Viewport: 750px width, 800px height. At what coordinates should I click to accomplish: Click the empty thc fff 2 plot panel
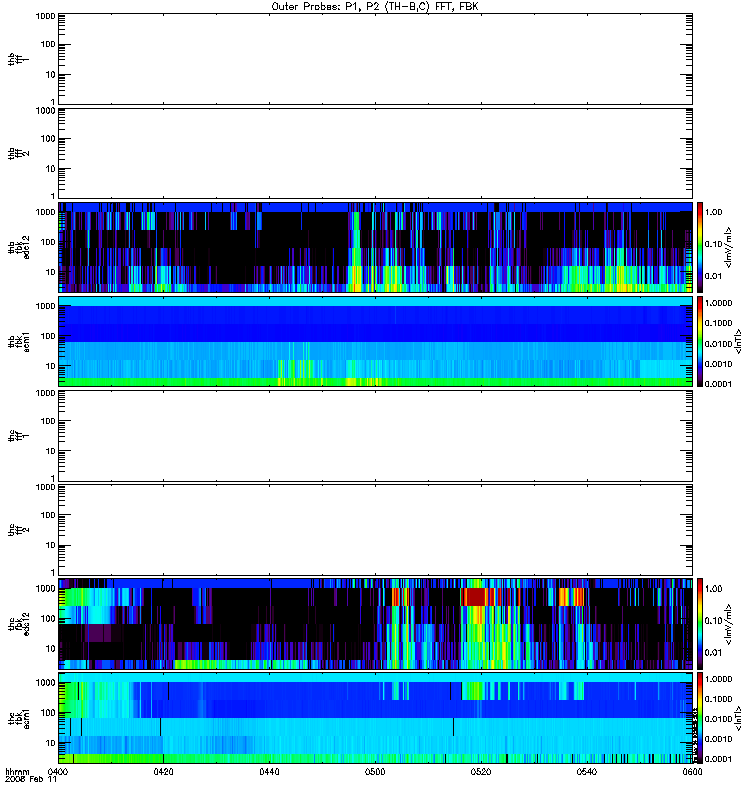pyautogui.click(x=375, y=530)
